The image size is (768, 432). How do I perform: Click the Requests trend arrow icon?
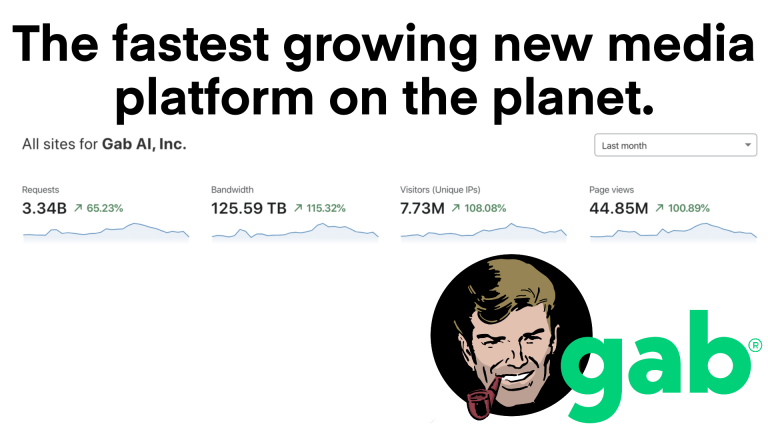tap(78, 208)
